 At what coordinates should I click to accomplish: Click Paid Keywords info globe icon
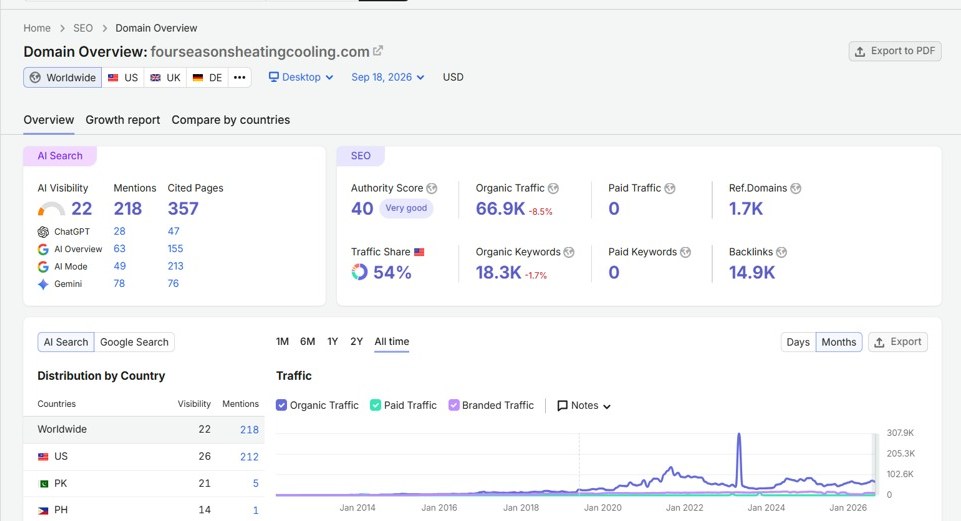685,252
